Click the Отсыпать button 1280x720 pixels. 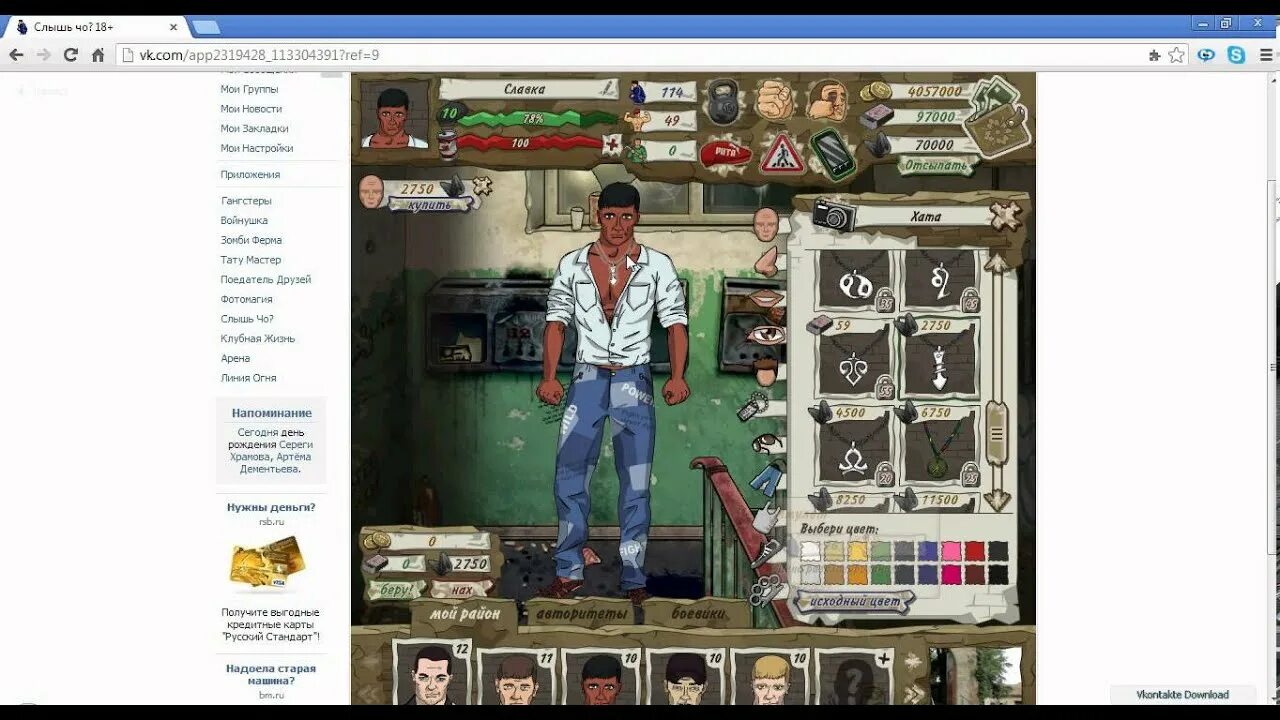tap(937, 165)
